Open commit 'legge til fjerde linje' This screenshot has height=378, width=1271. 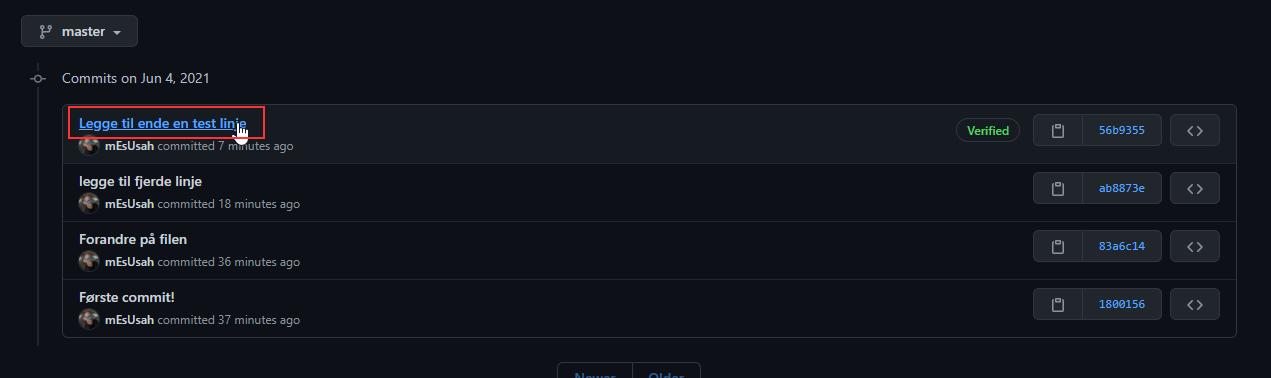tap(141, 181)
